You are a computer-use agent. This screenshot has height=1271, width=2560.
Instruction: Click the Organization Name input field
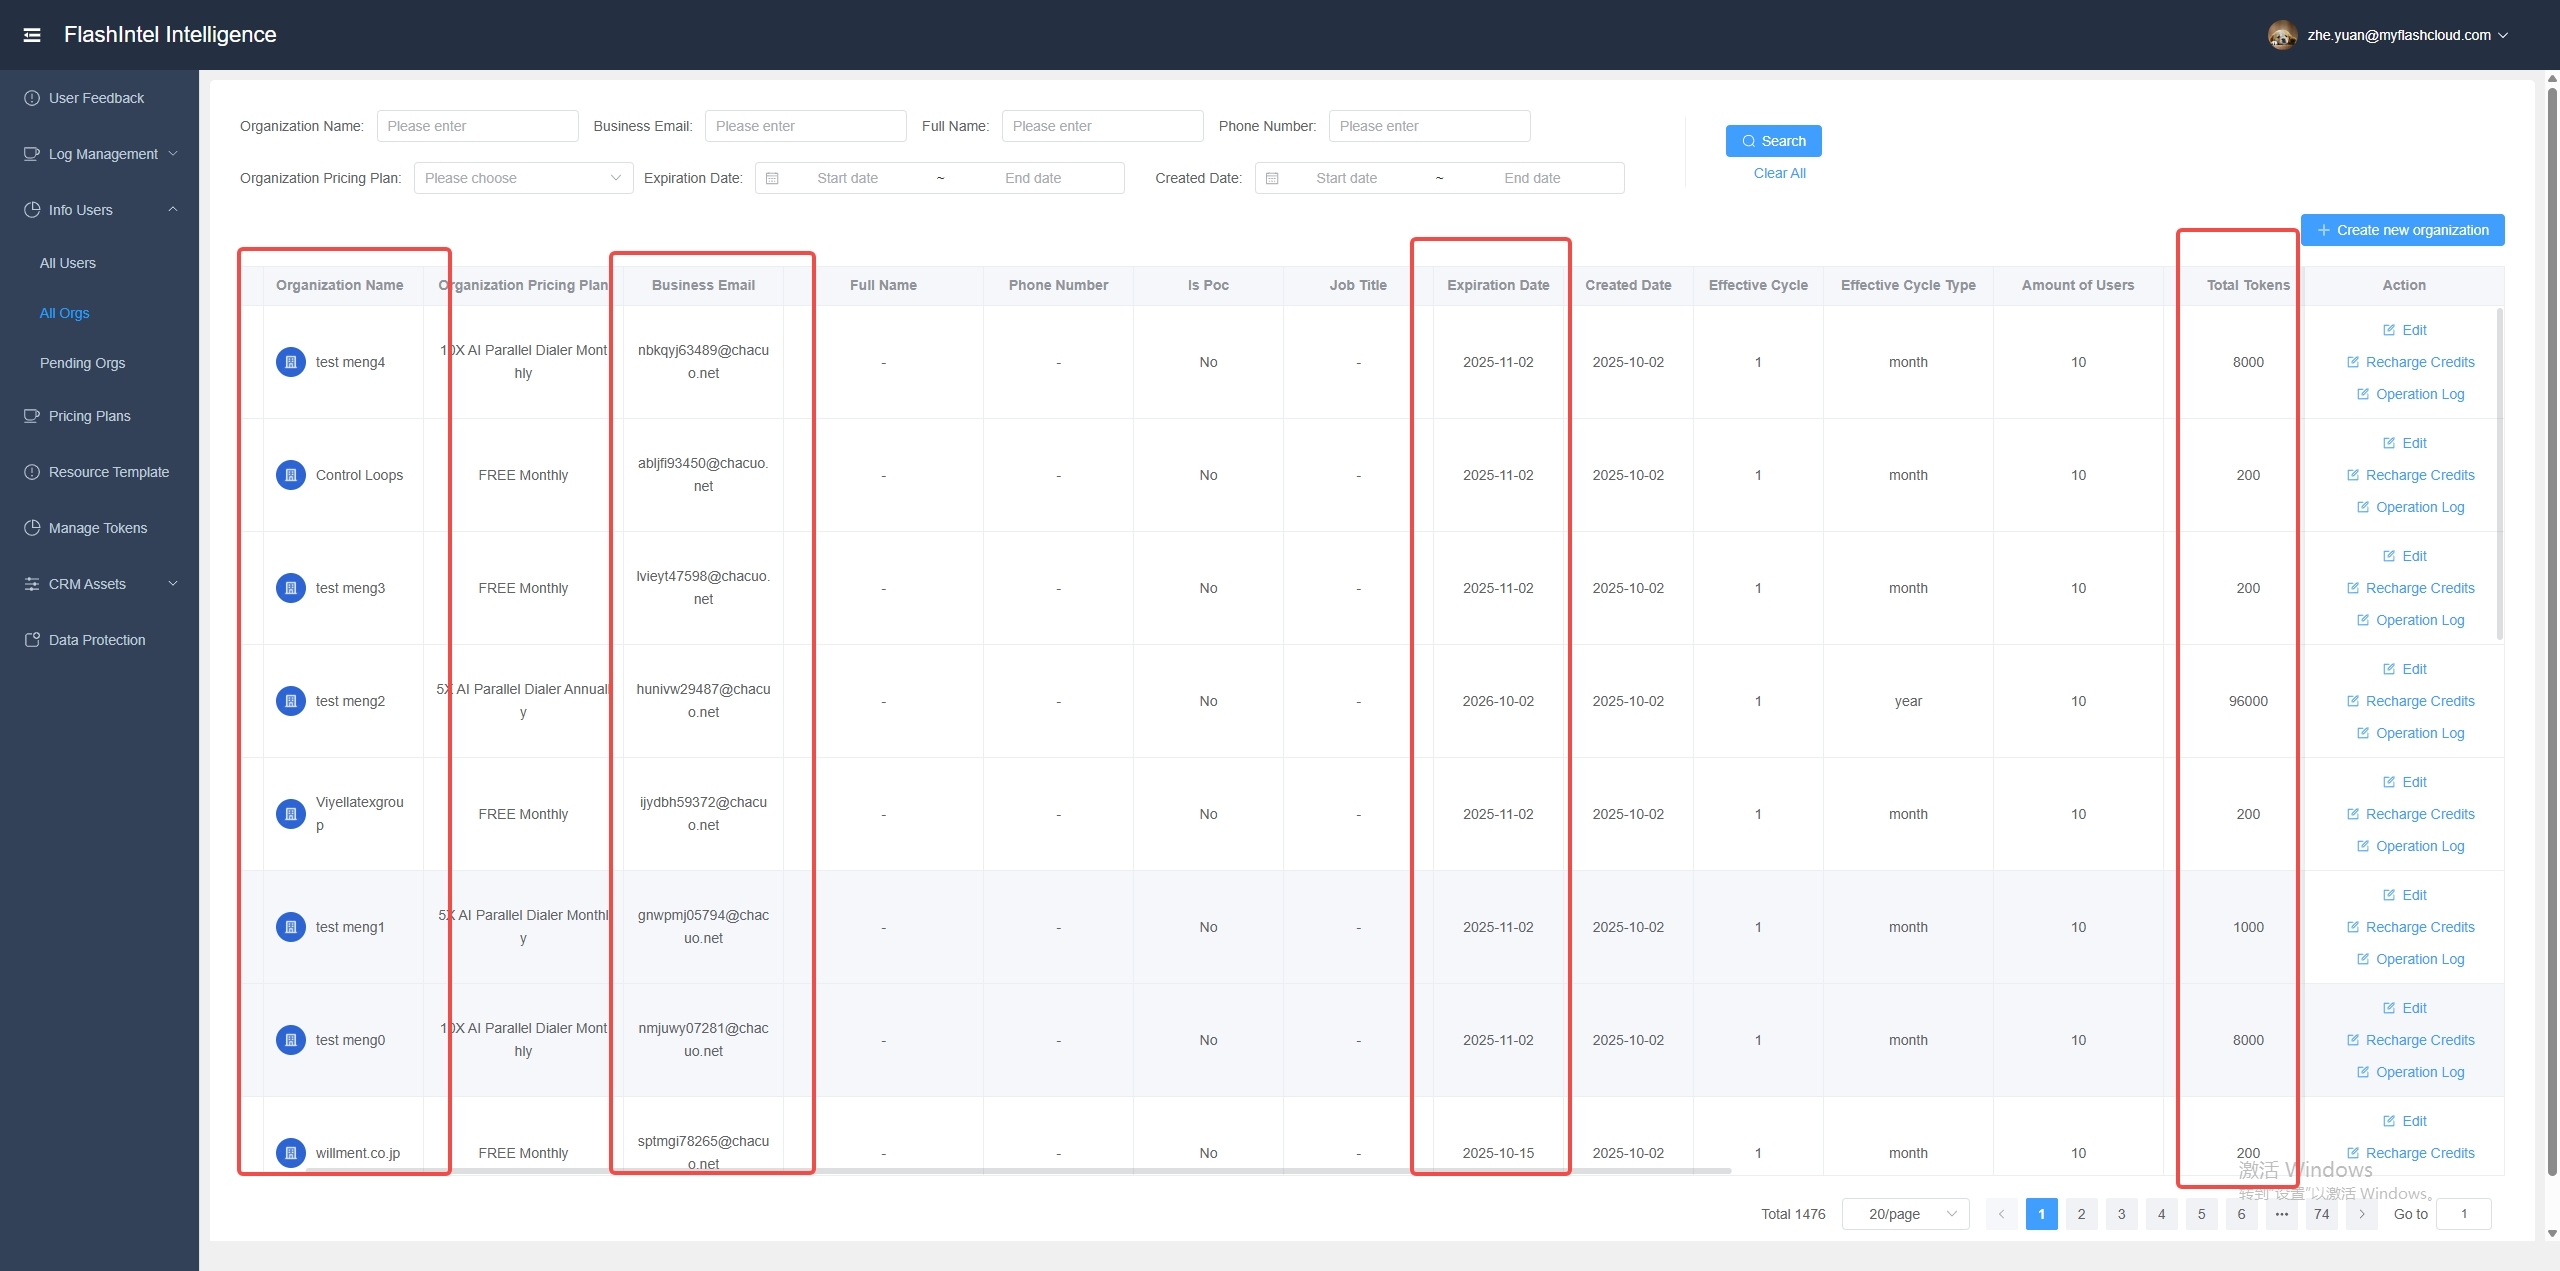click(x=477, y=126)
